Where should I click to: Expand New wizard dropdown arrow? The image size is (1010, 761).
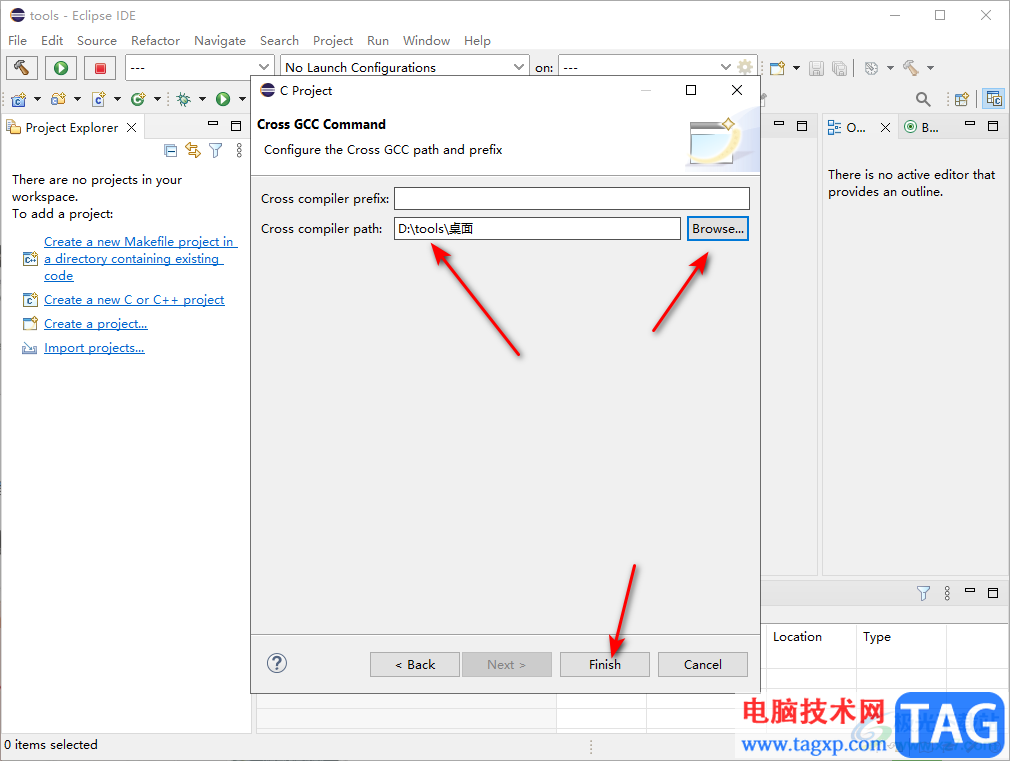point(796,68)
